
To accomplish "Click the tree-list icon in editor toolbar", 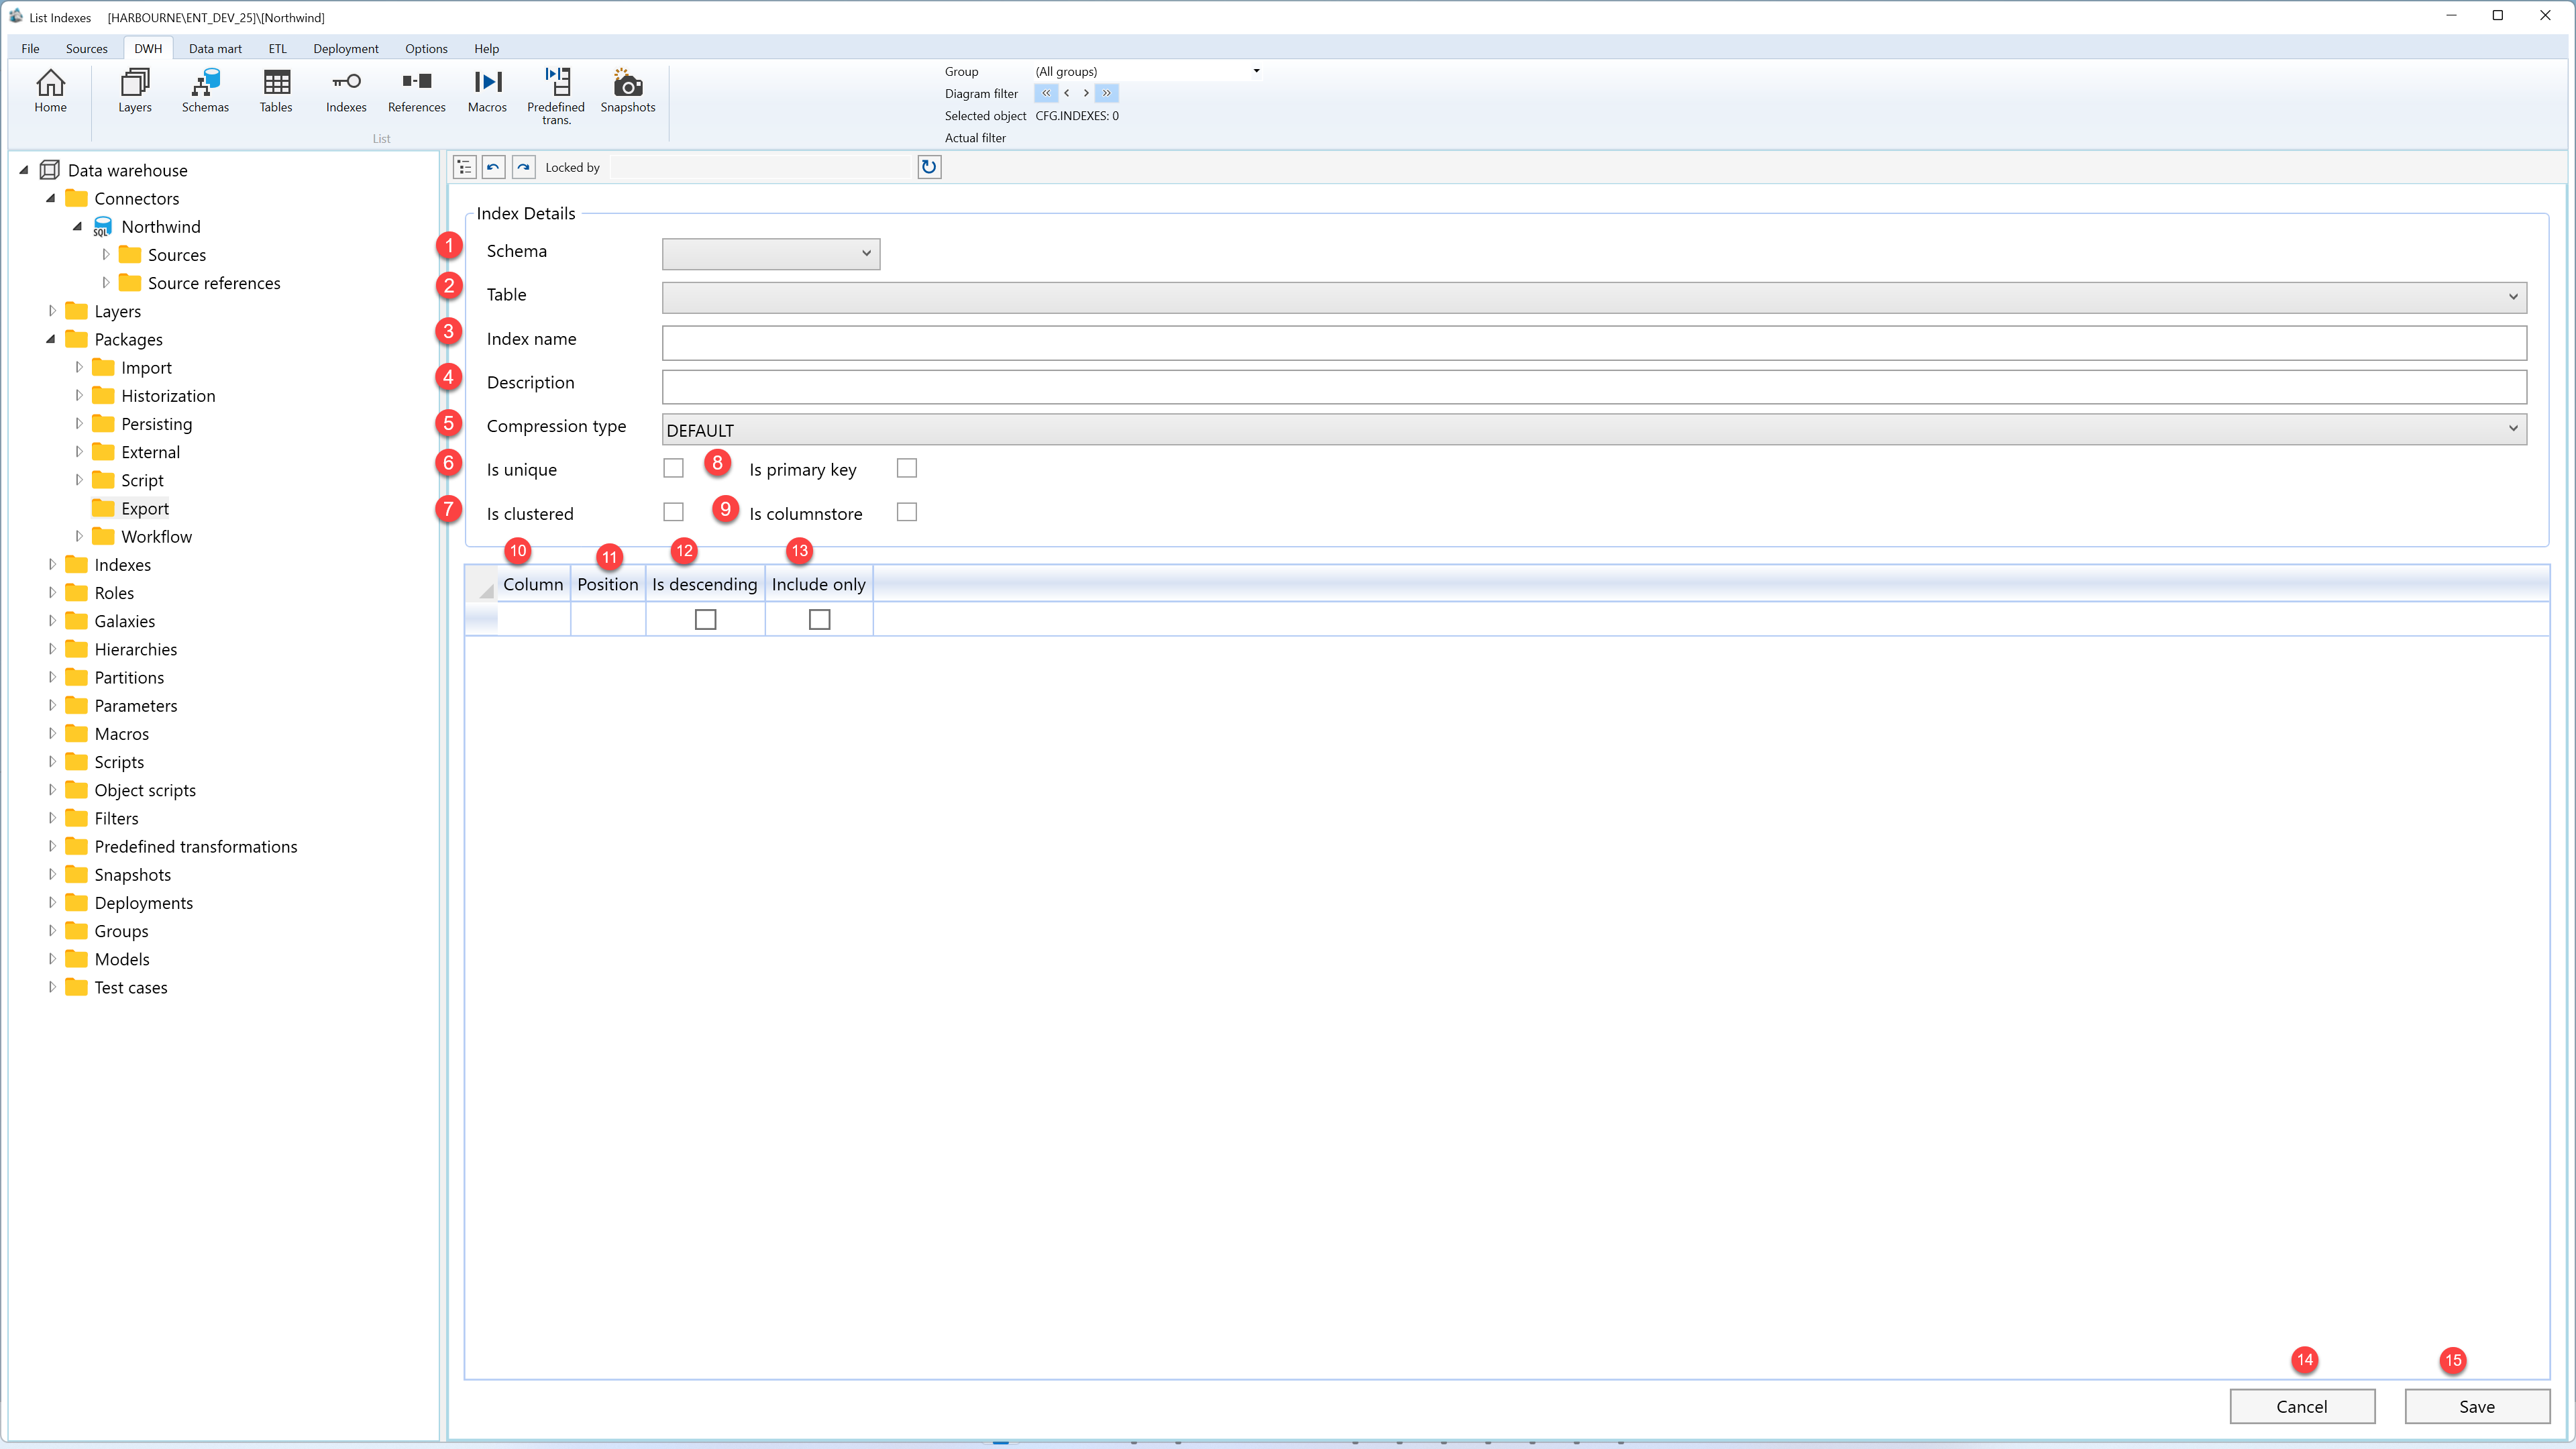I will tap(464, 167).
